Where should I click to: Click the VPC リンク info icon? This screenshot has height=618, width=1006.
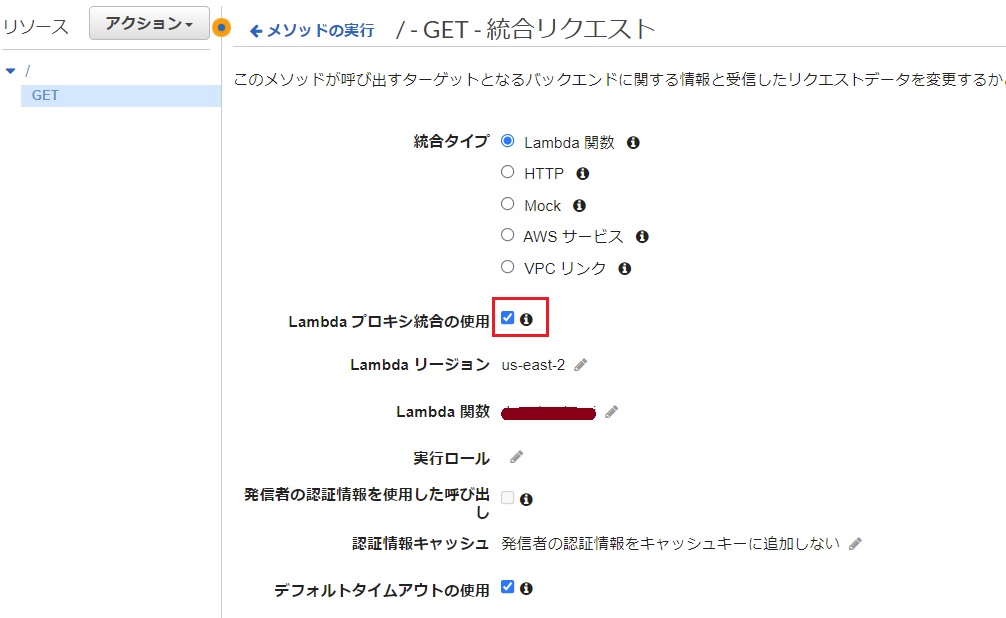click(623, 267)
